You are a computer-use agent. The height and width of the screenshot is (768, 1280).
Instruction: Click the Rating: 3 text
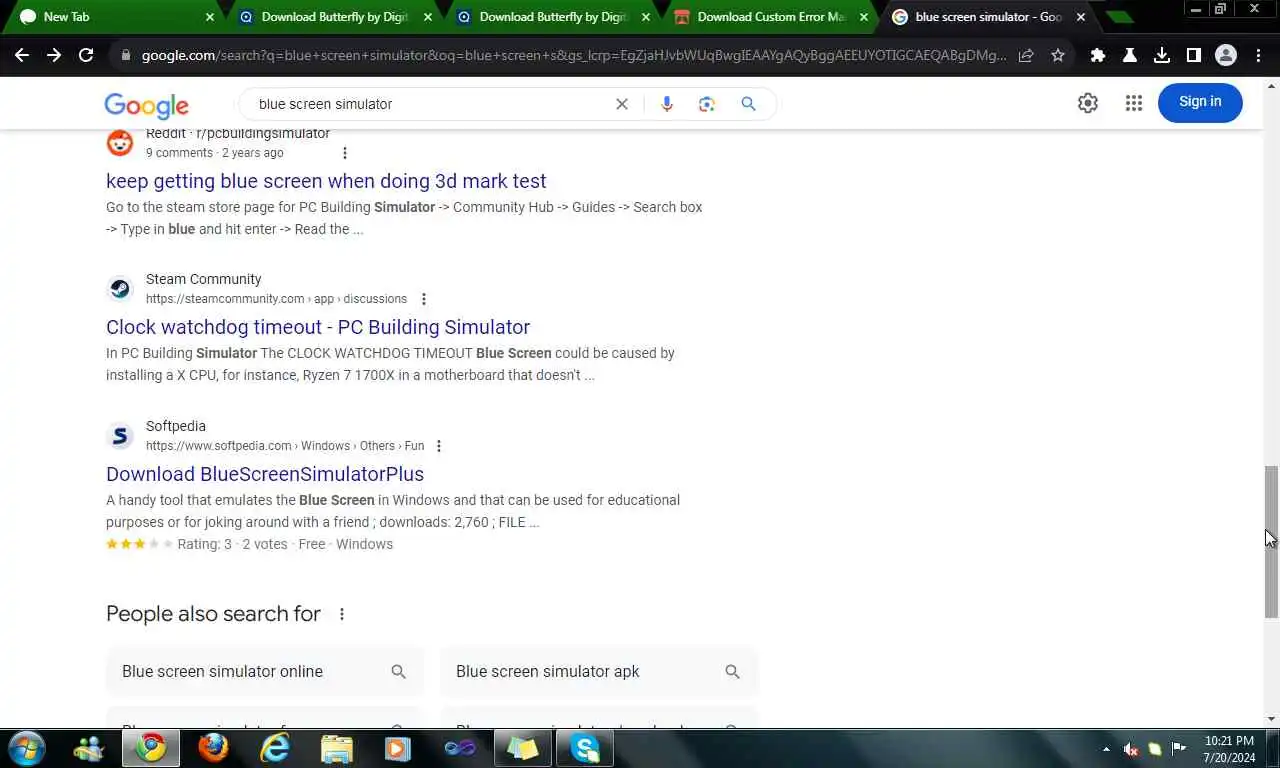[x=204, y=544]
